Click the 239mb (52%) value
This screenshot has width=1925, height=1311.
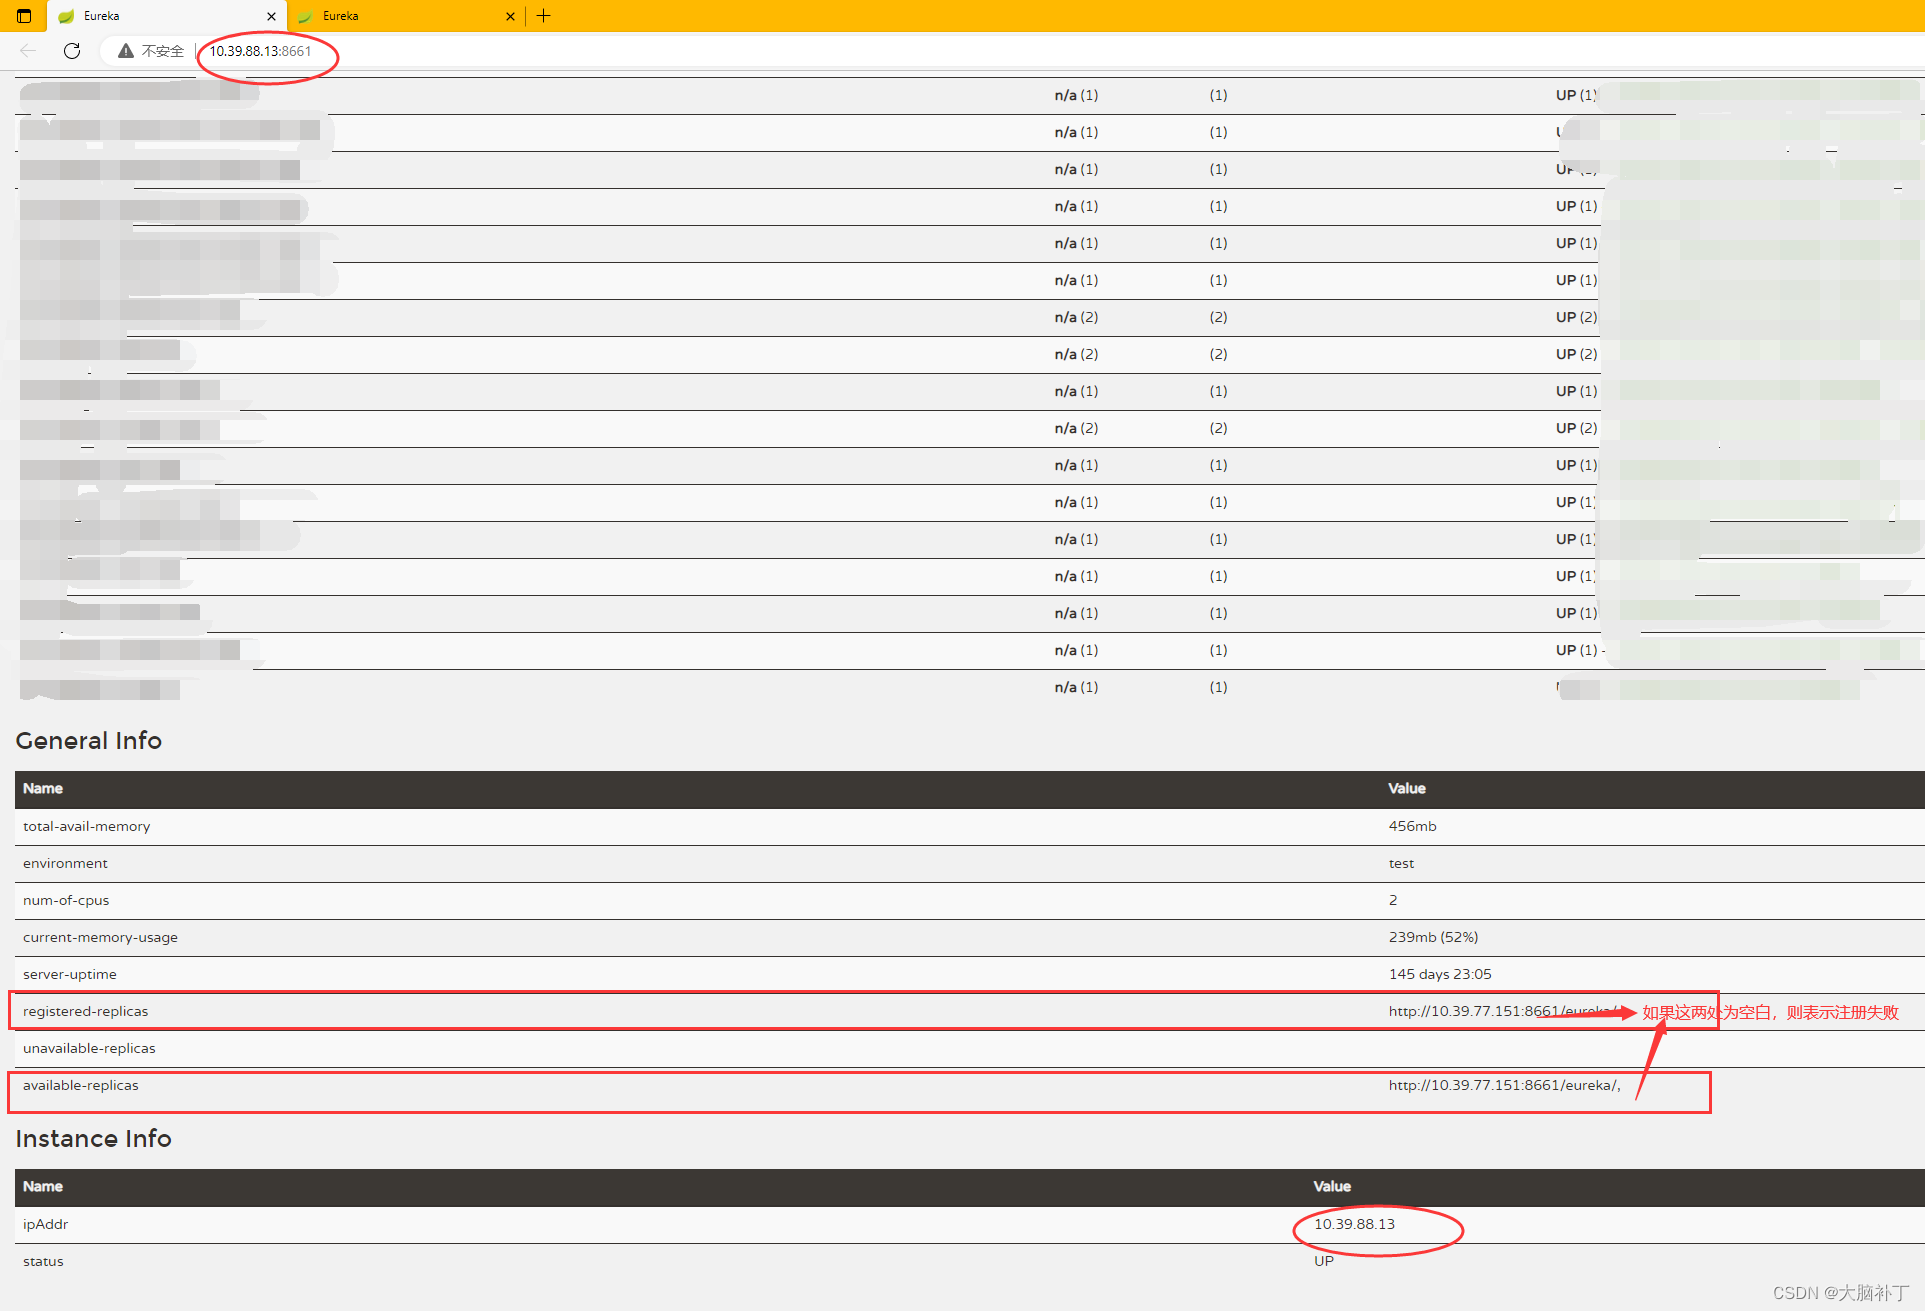[x=1433, y=937]
